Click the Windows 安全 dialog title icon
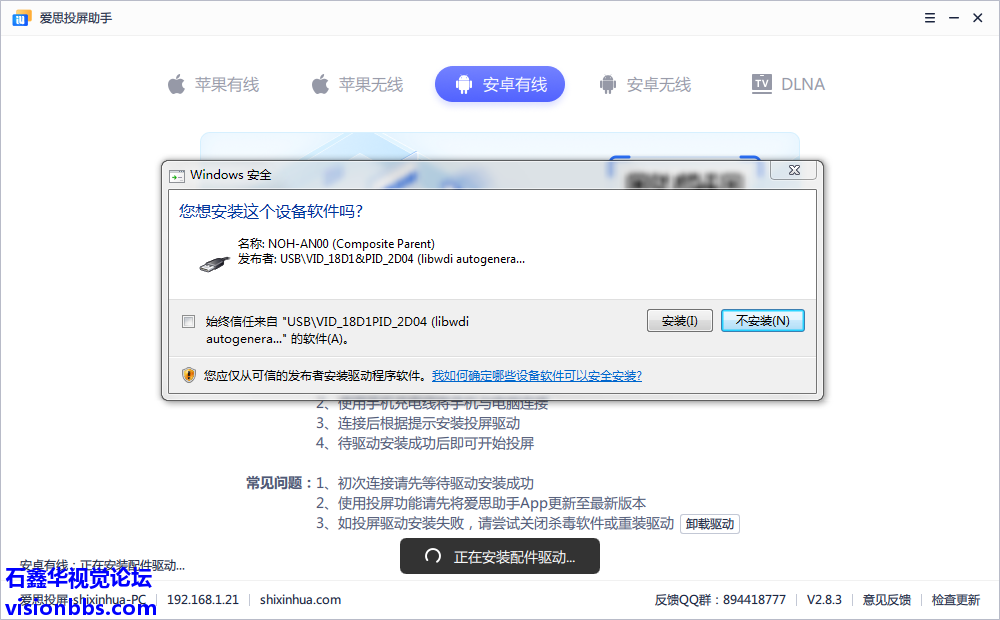 [177, 176]
